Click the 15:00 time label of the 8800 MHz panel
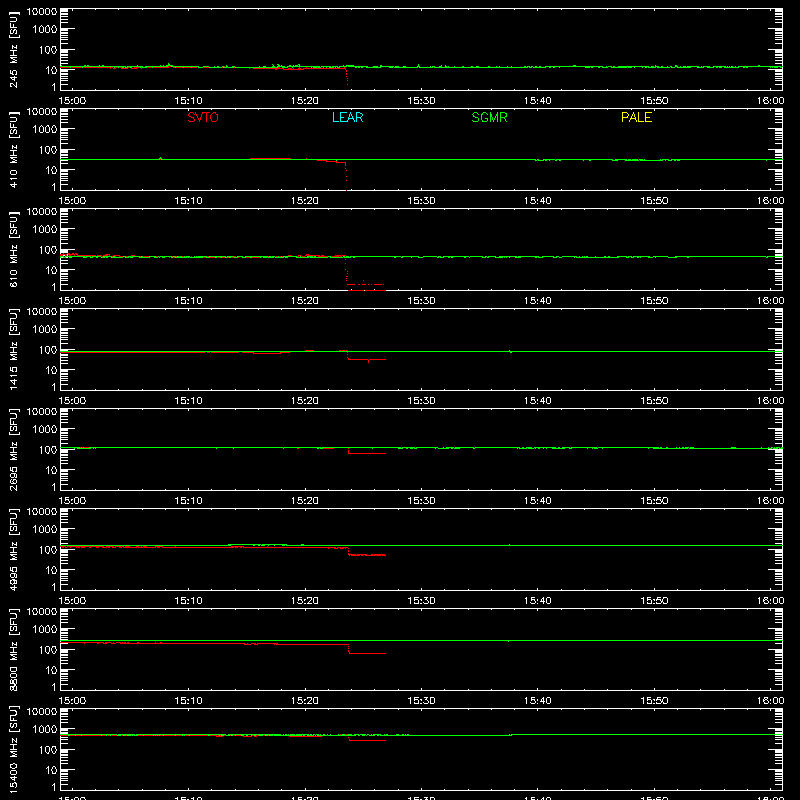The image size is (800, 800). 72,701
